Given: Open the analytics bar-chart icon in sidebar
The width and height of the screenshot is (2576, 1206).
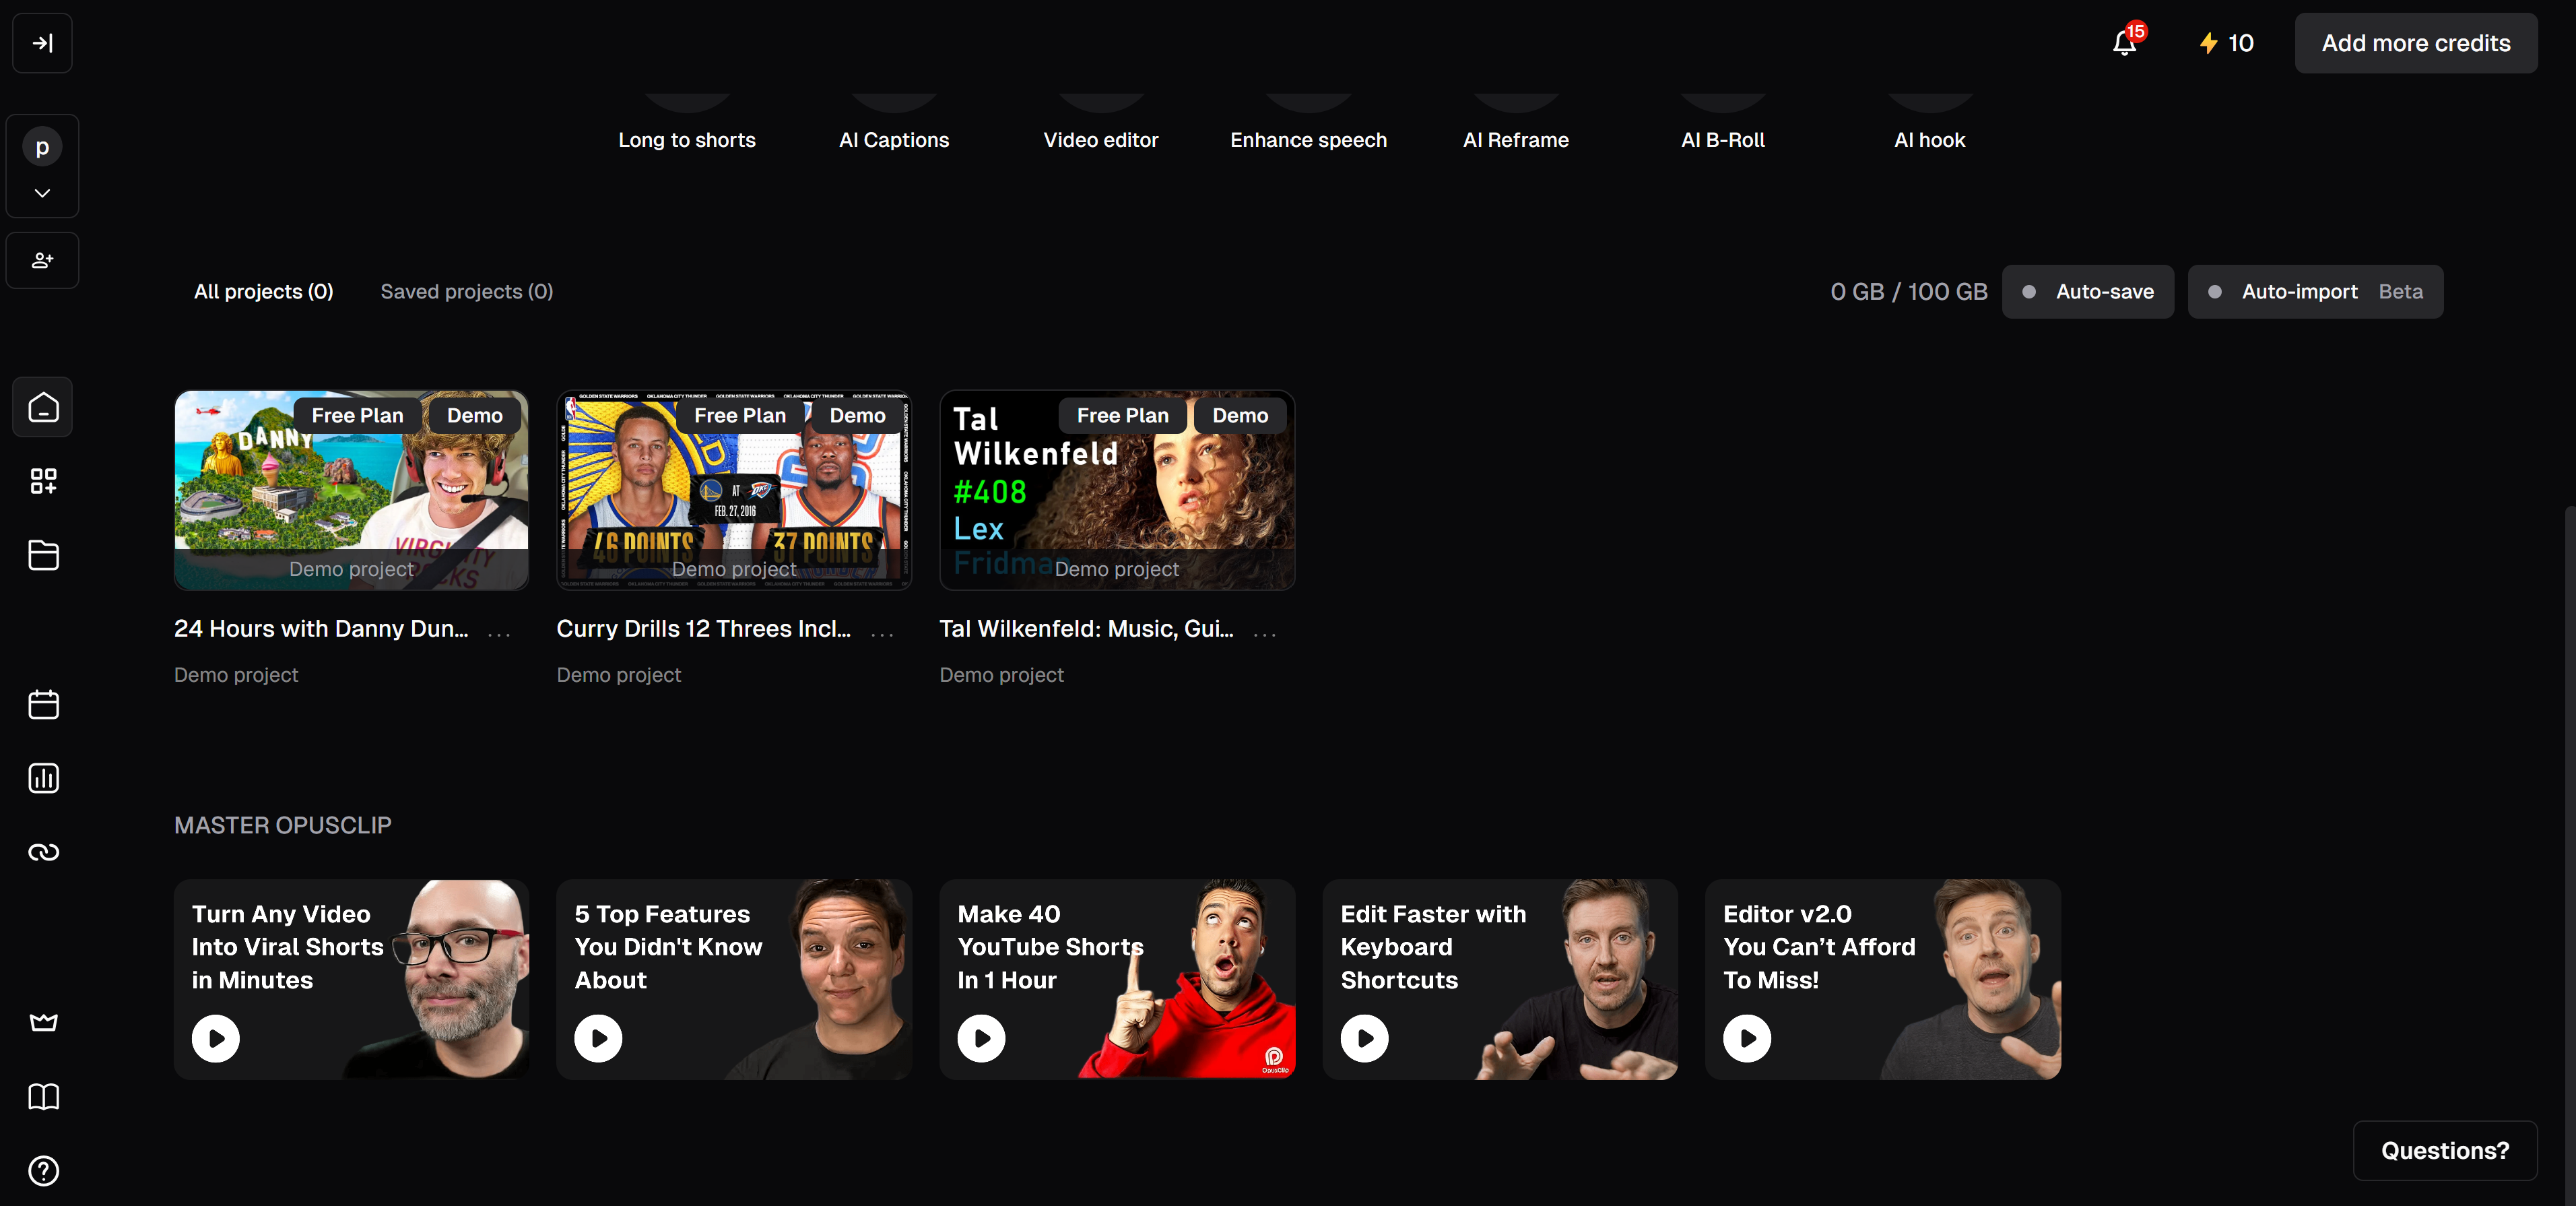Looking at the screenshot, I should coord(42,778).
